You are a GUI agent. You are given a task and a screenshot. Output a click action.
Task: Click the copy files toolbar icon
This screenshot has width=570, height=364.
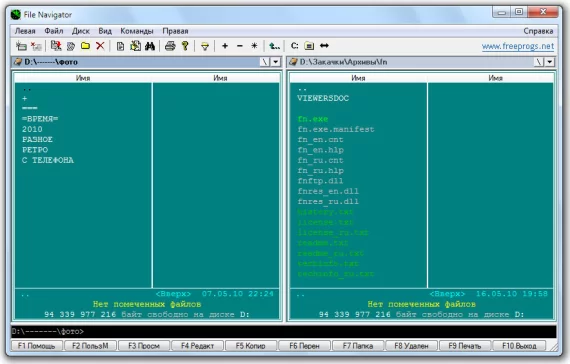coord(56,46)
